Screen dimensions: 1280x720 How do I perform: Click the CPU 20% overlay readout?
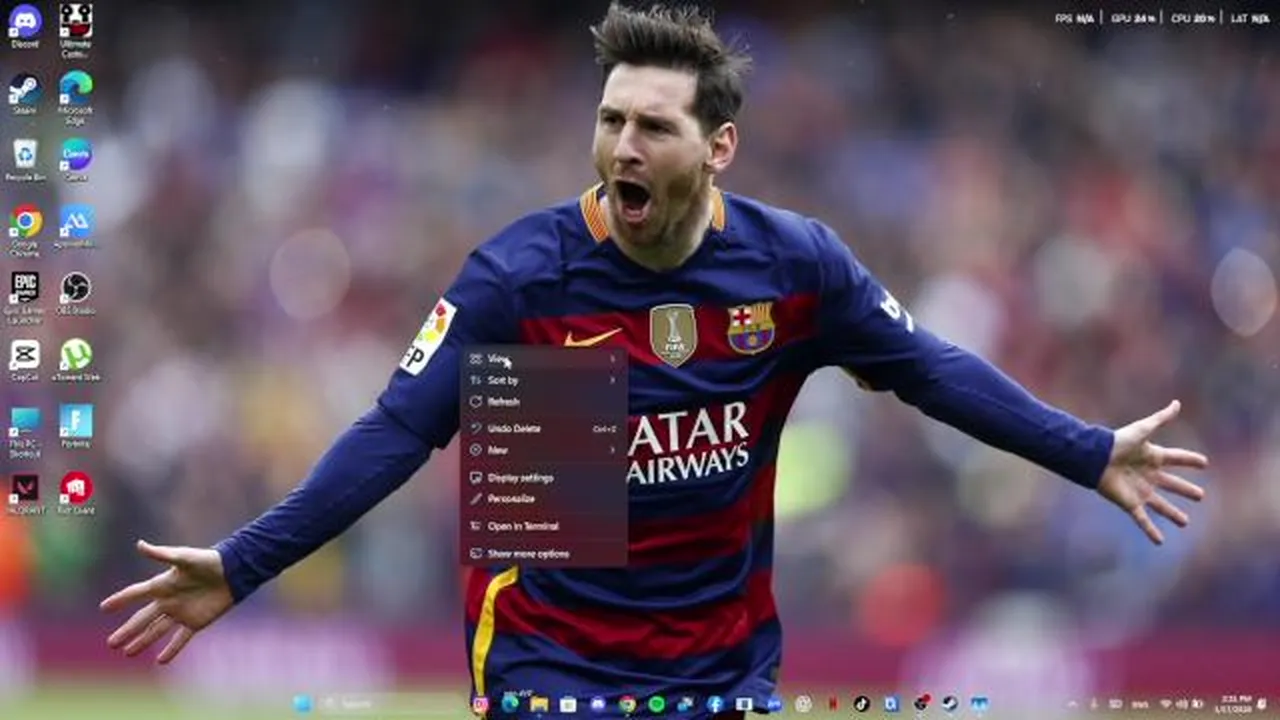[x=1193, y=18]
